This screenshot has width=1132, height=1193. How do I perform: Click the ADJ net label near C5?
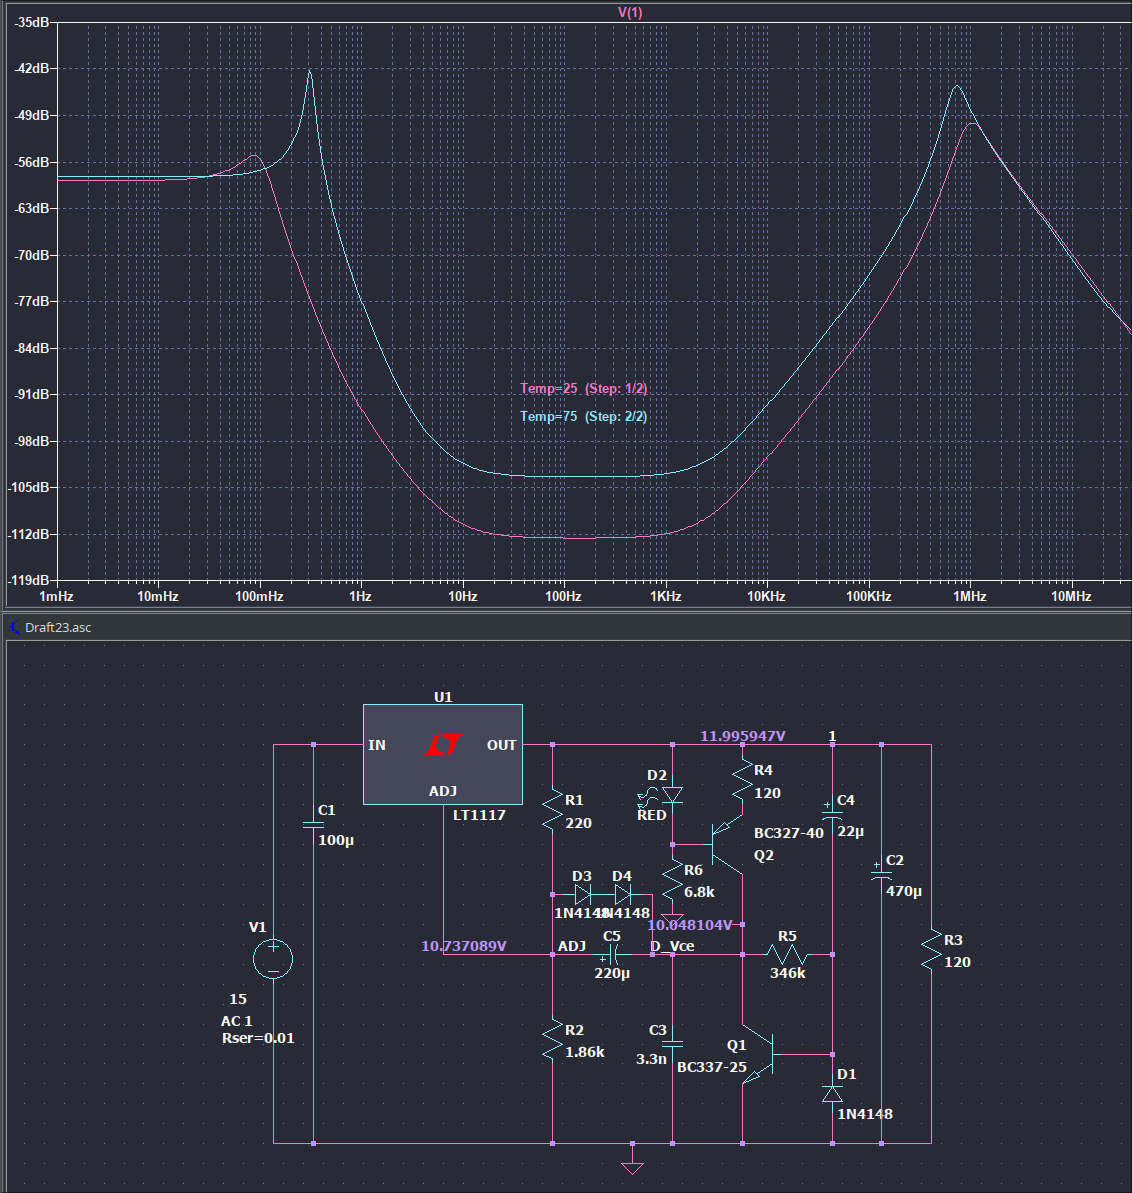(572, 946)
